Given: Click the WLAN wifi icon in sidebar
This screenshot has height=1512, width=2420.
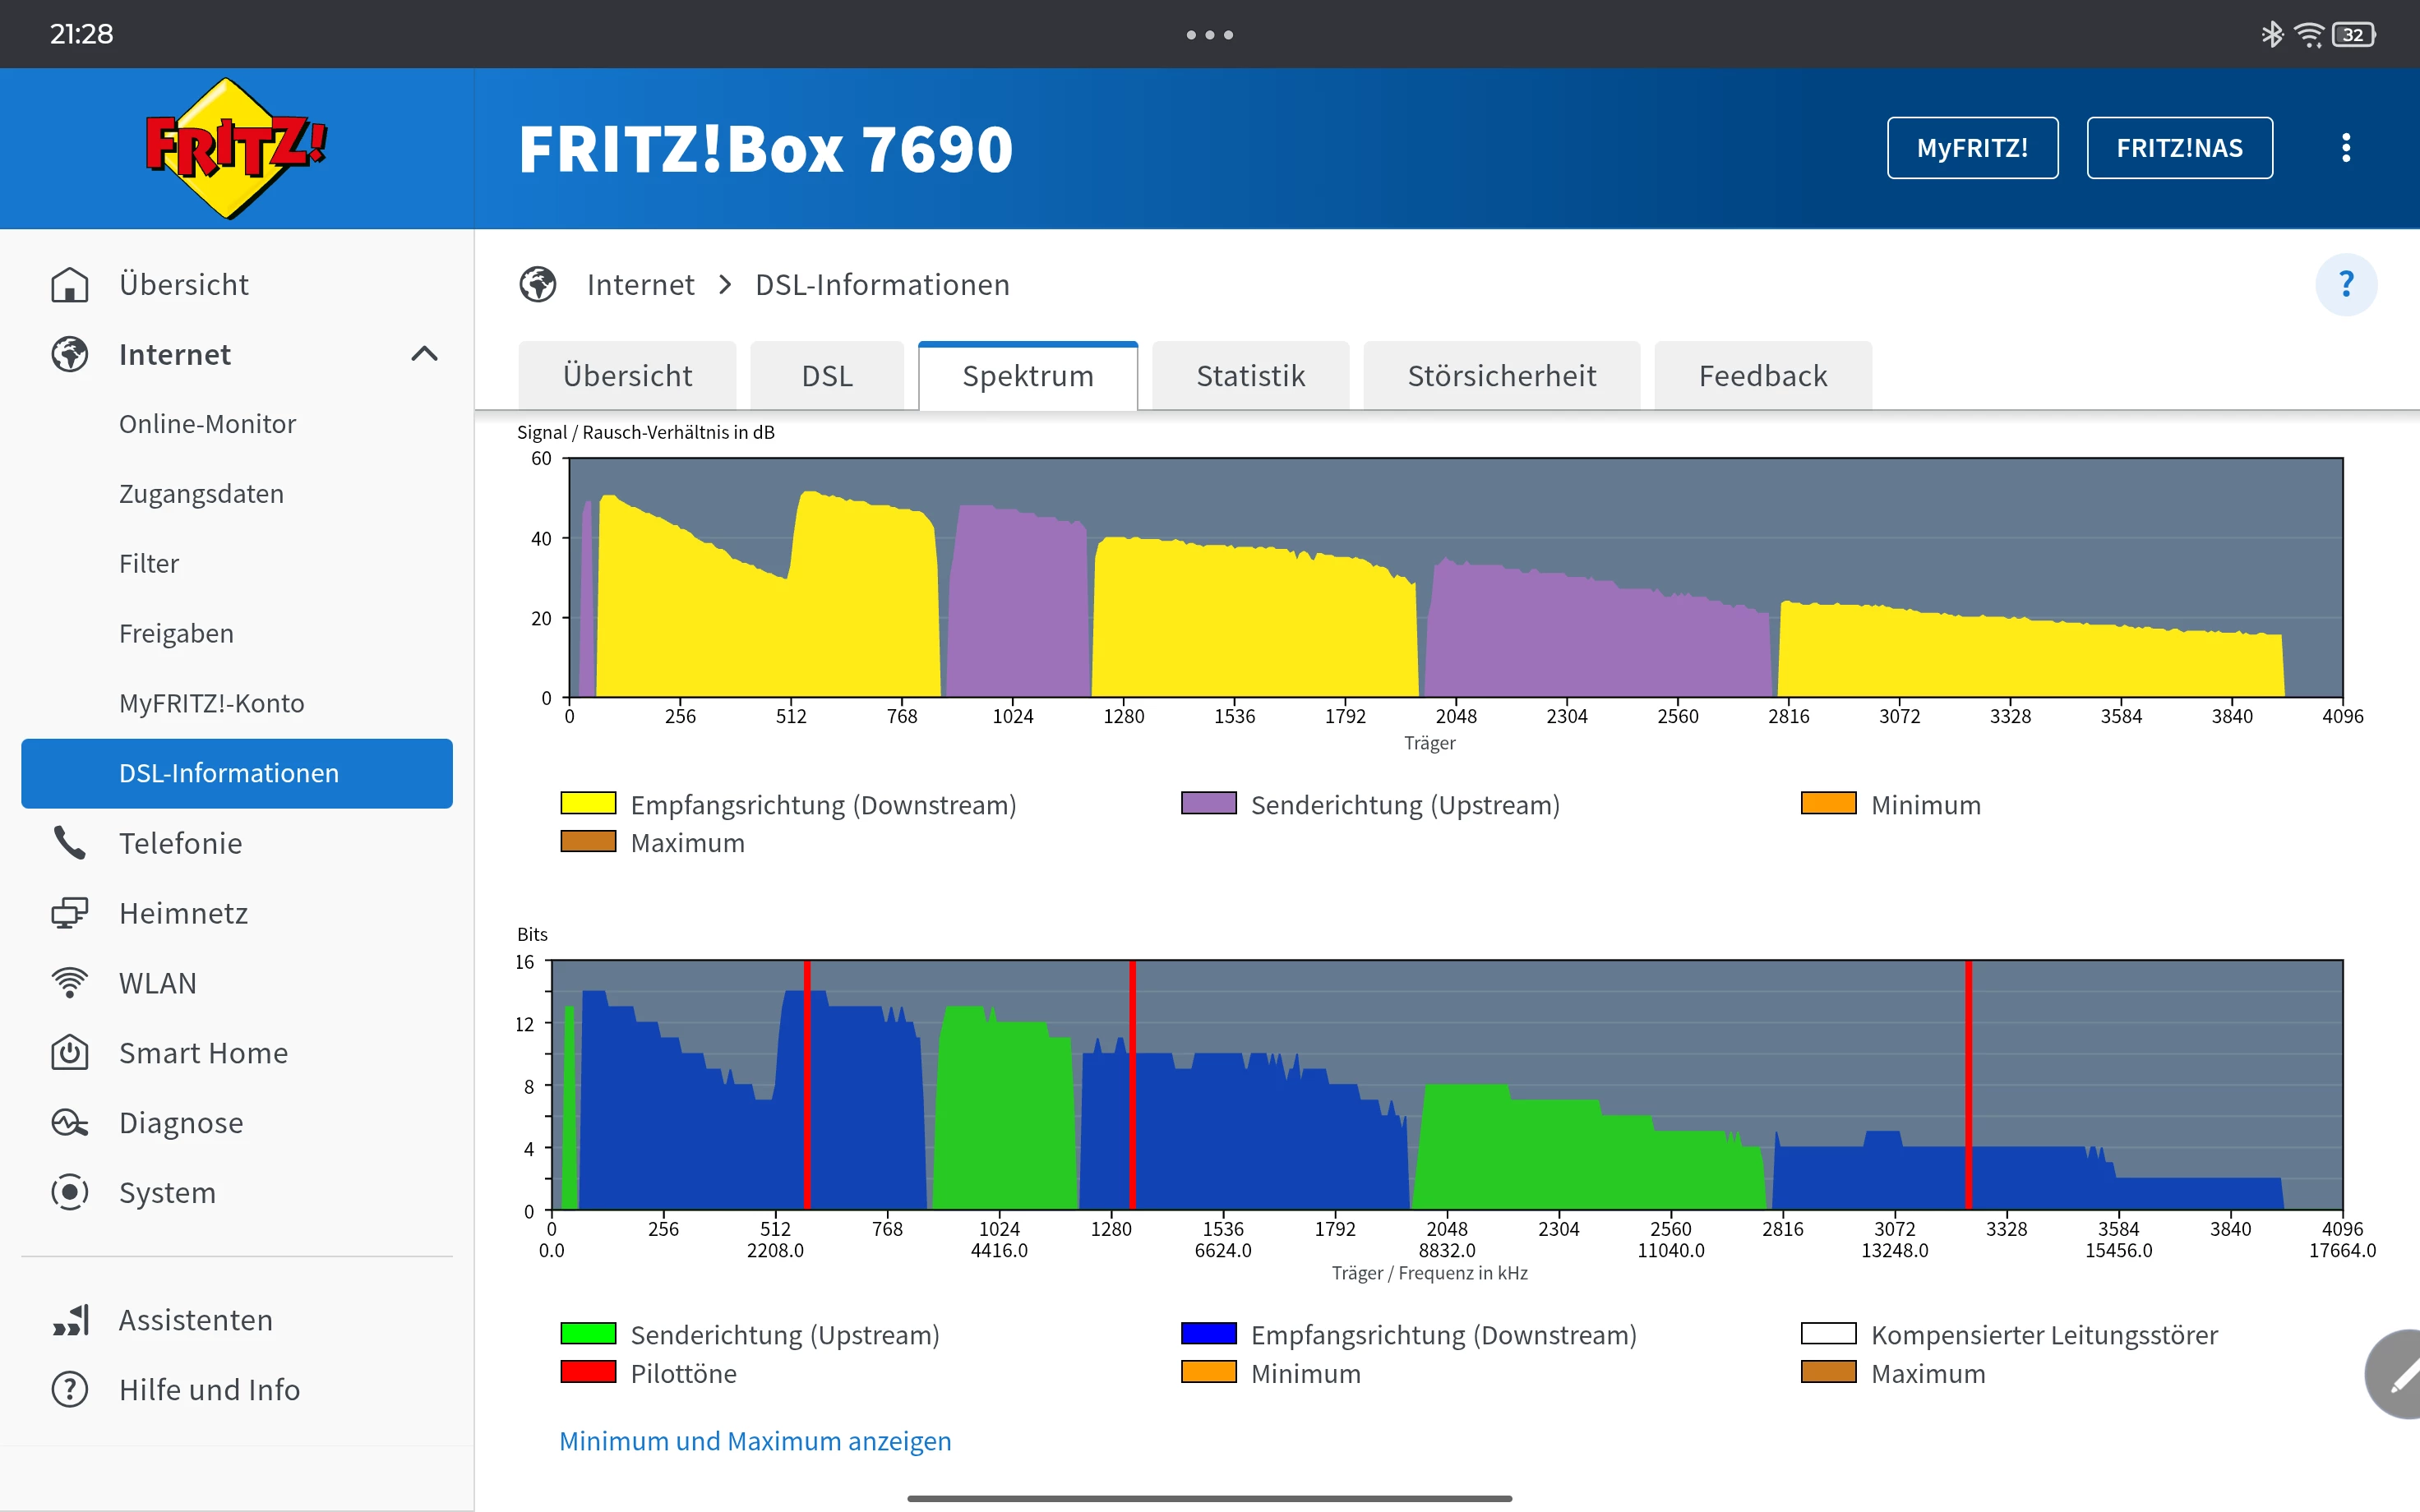Looking at the screenshot, I should (69, 983).
